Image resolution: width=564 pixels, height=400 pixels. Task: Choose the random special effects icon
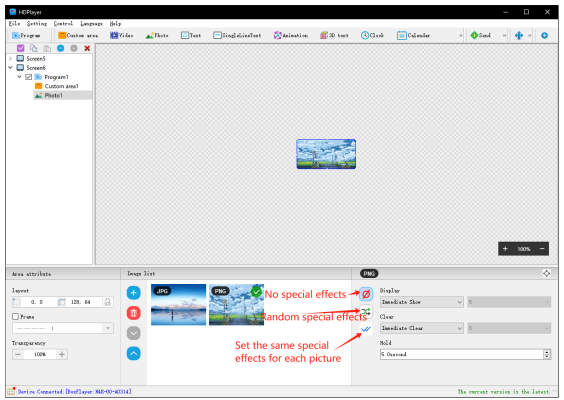366,312
